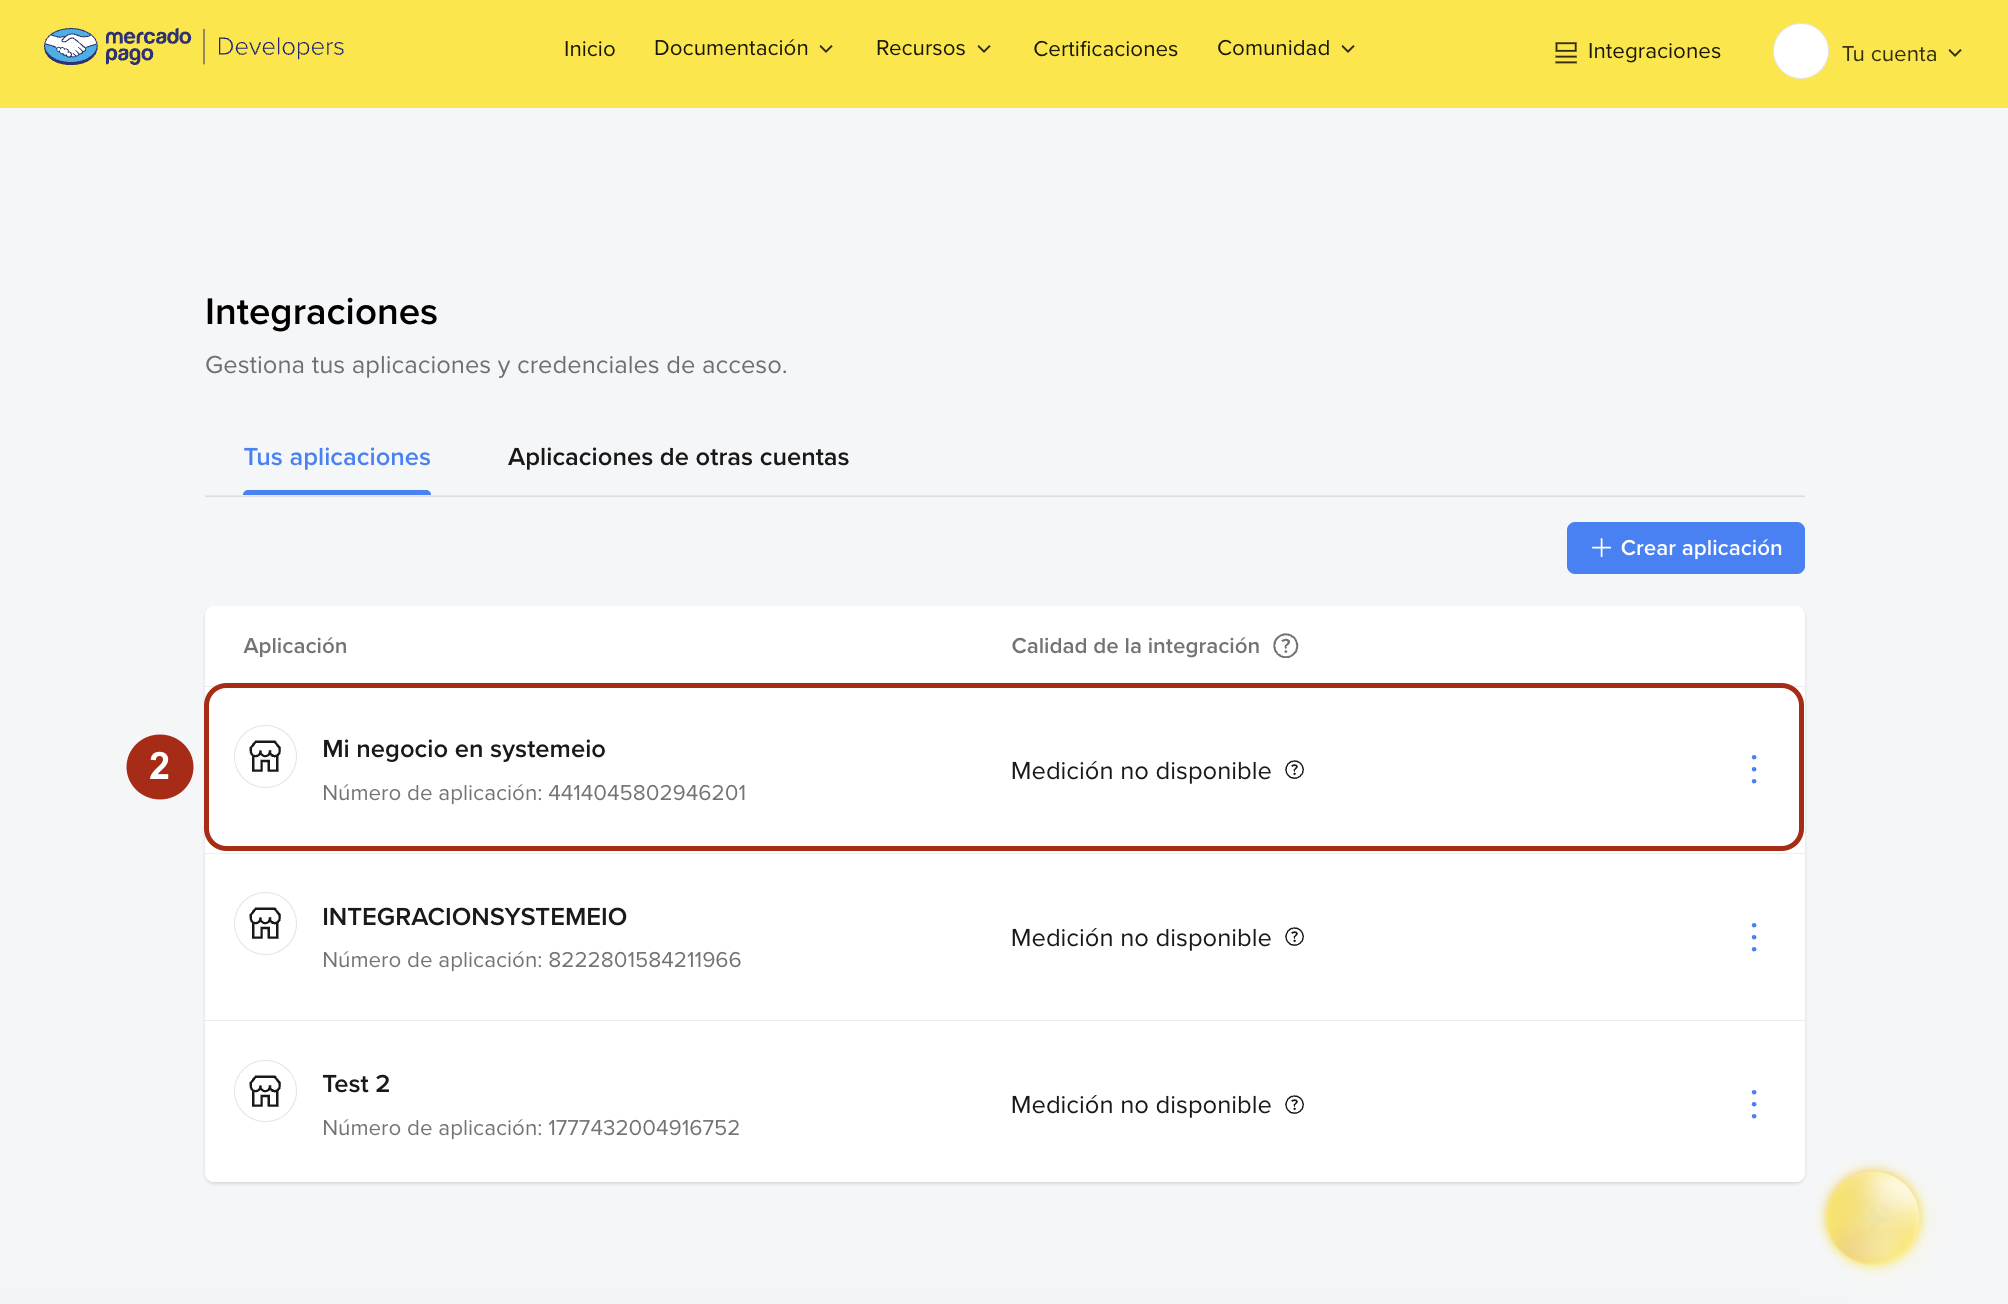Switch to Aplicaciones de otras cuentas tab
Screen dimensions: 2008x1304
pos(678,457)
